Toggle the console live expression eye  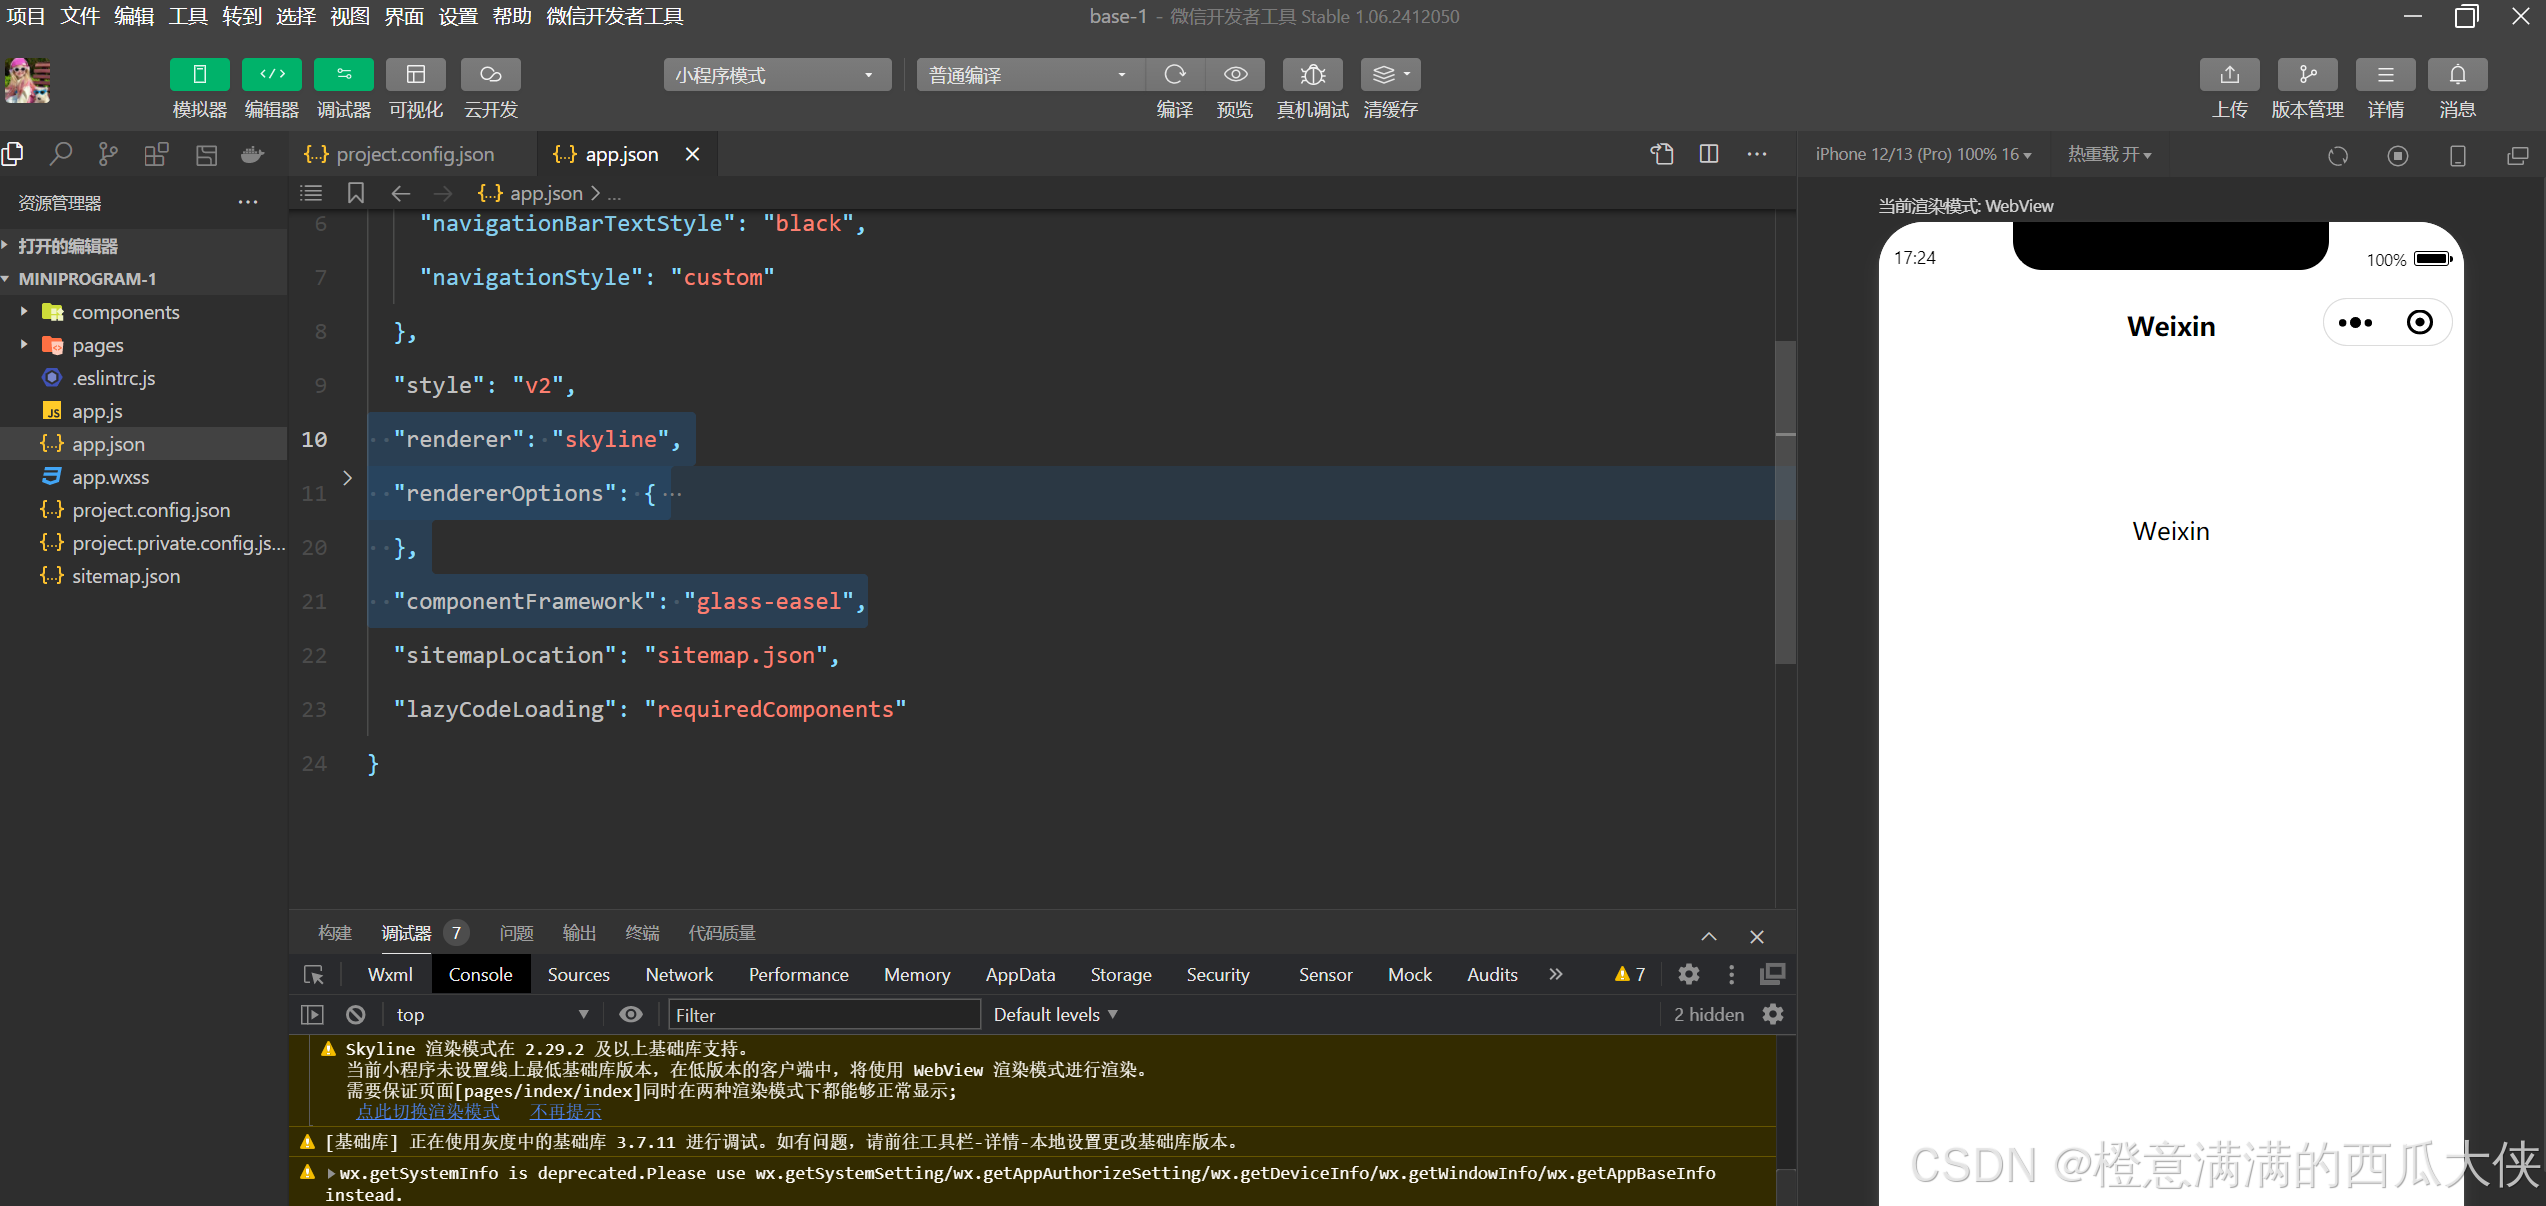click(630, 1014)
